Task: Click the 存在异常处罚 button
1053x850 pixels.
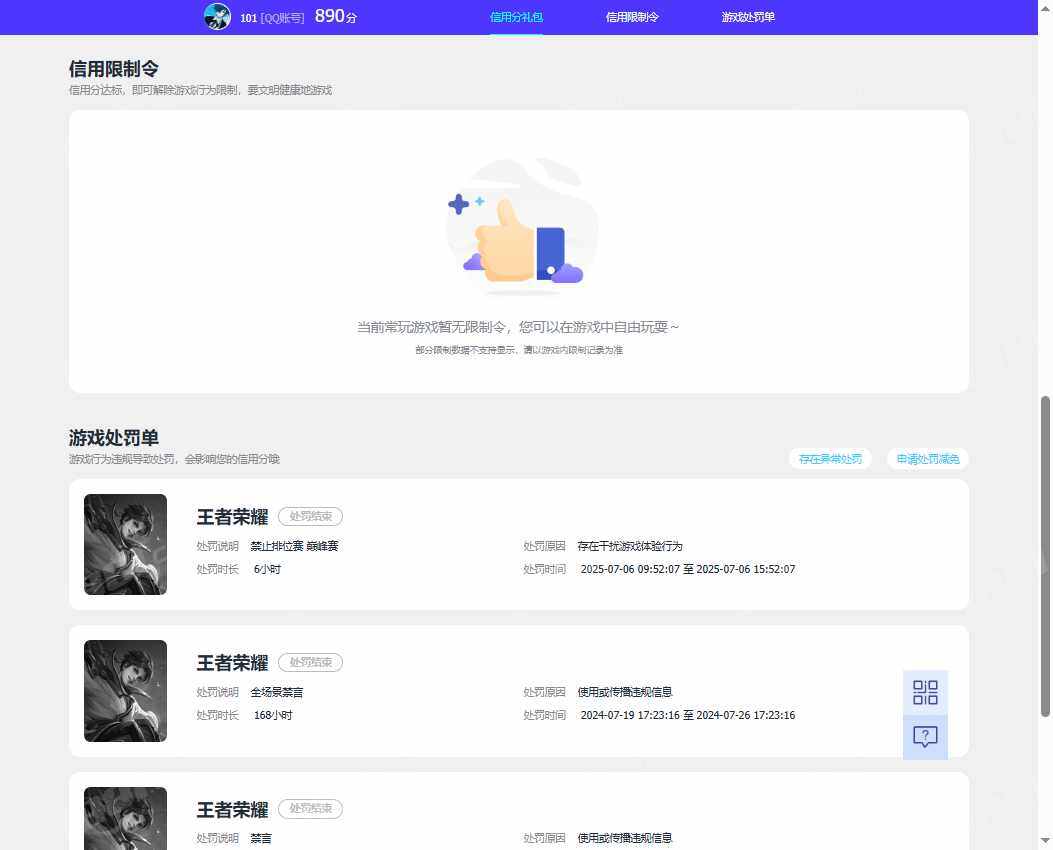Action: (x=830, y=459)
